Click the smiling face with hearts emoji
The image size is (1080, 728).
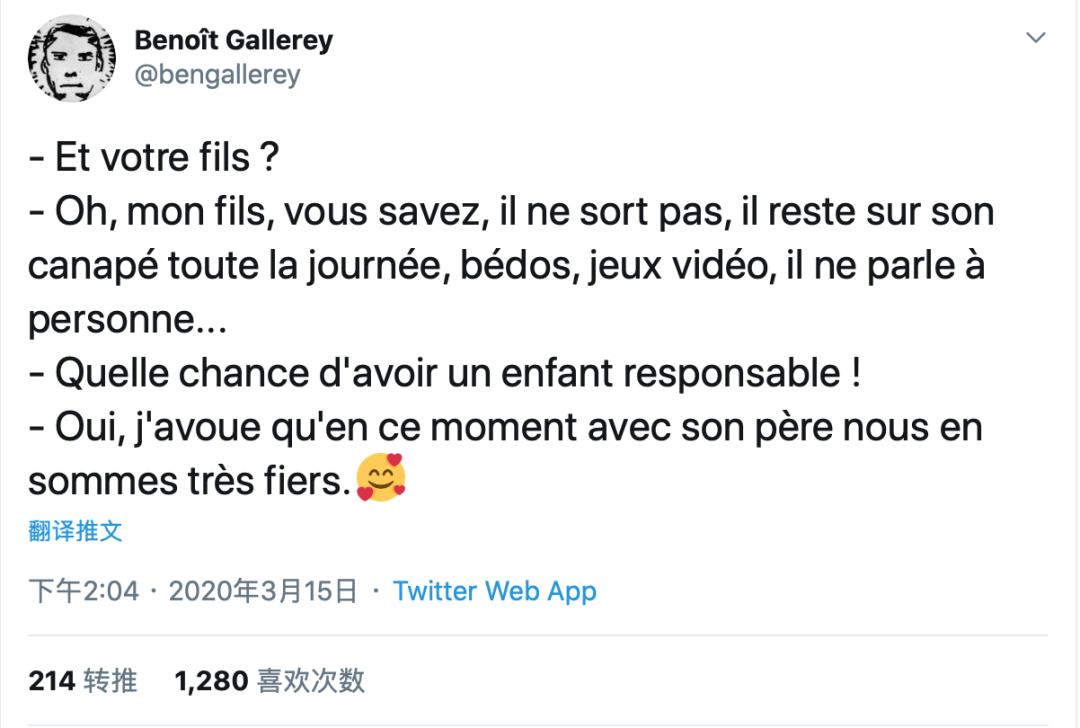click(381, 478)
